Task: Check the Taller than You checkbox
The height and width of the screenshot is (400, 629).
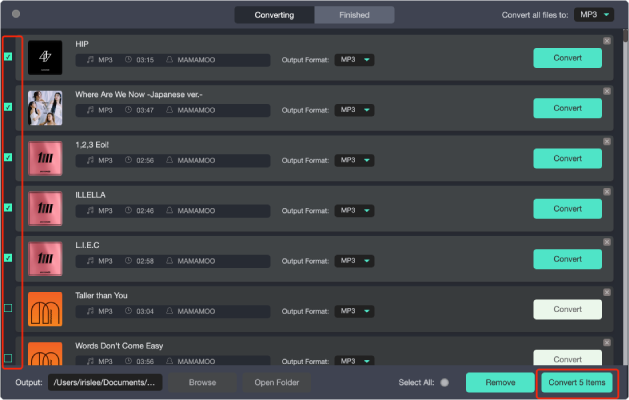Action: pos(9,308)
